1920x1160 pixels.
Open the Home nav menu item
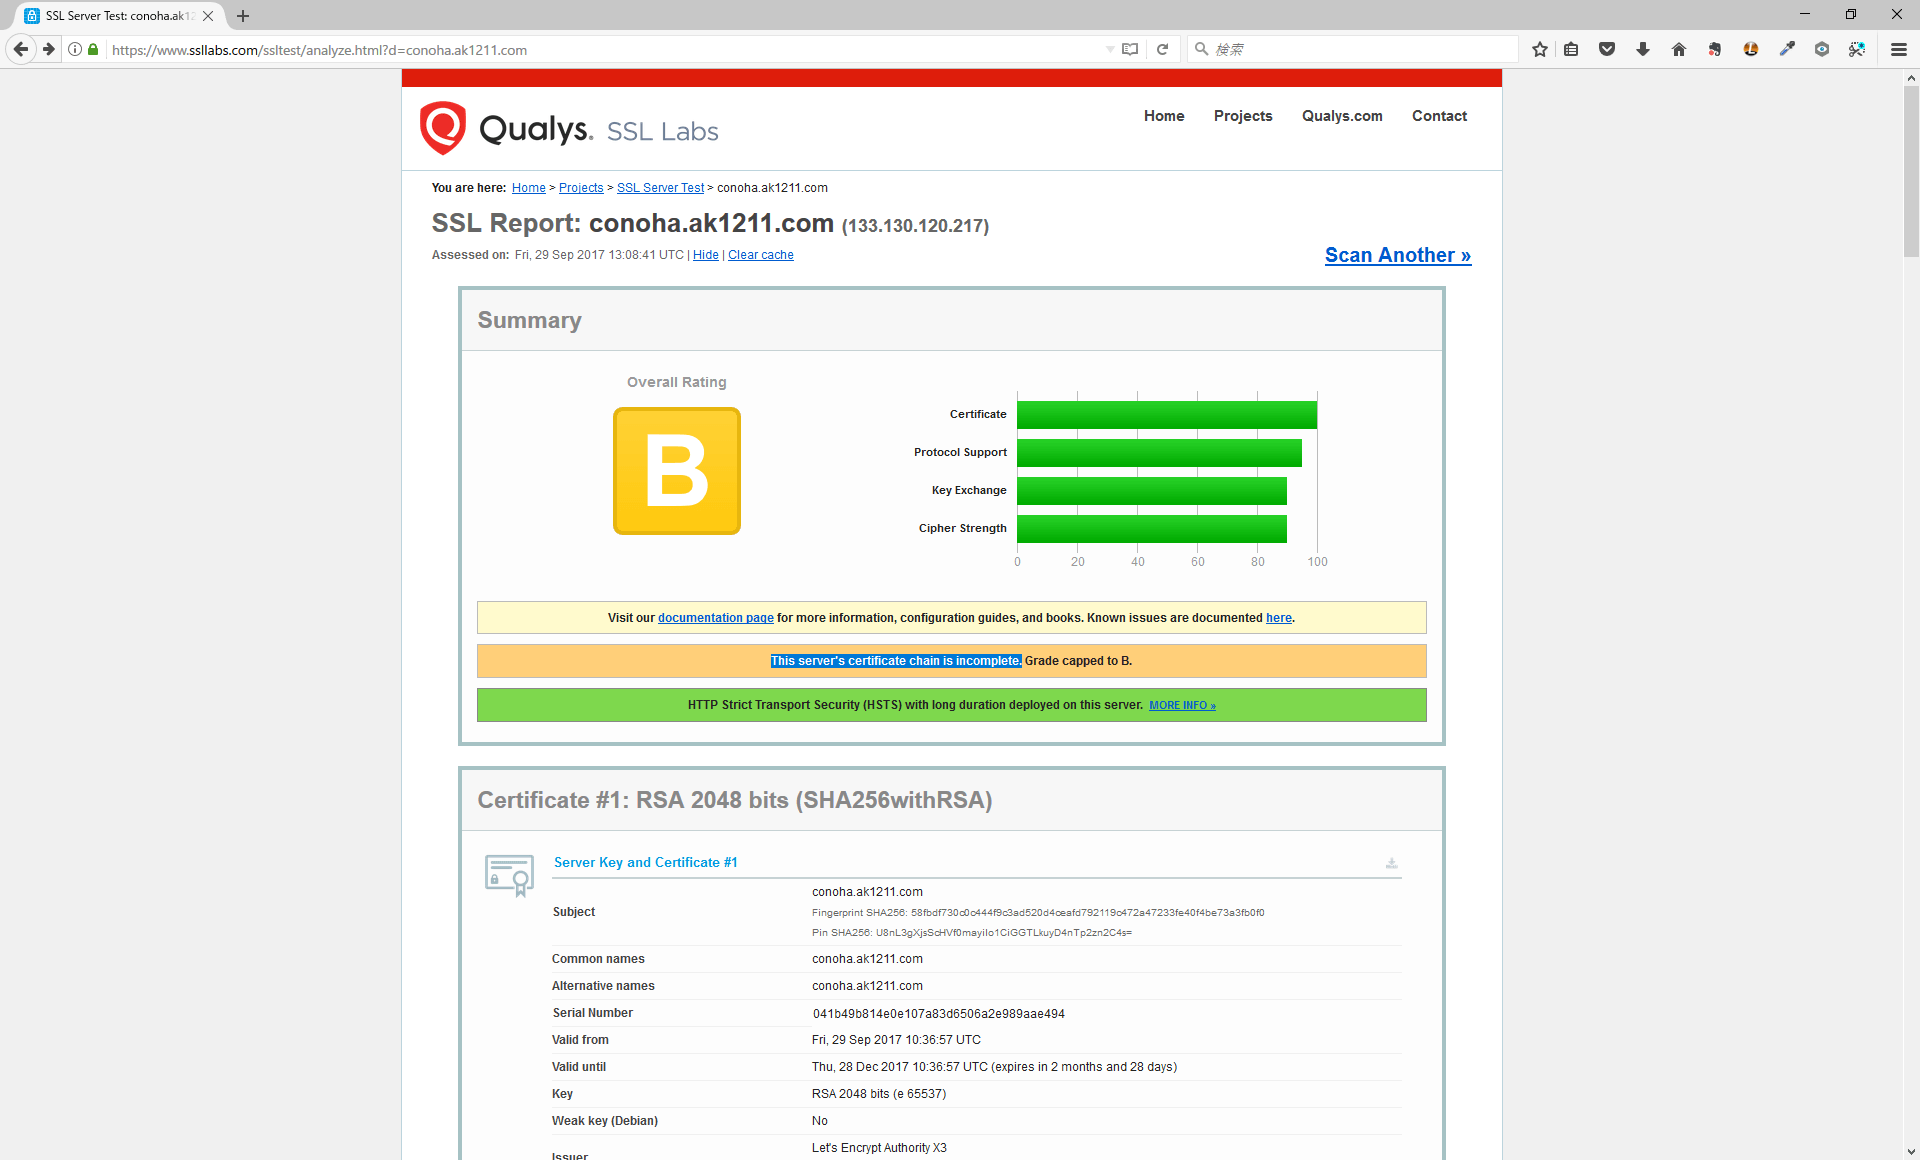pyautogui.click(x=1164, y=116)
